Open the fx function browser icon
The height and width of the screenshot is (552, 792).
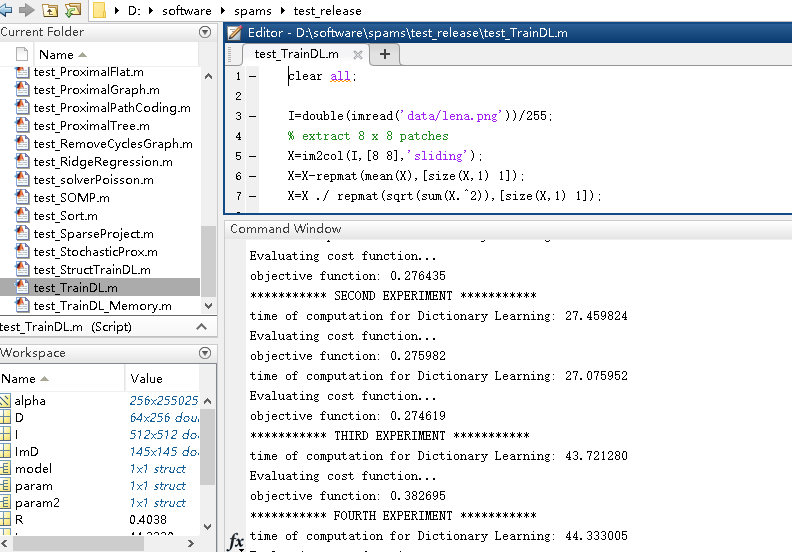(235, 541)
